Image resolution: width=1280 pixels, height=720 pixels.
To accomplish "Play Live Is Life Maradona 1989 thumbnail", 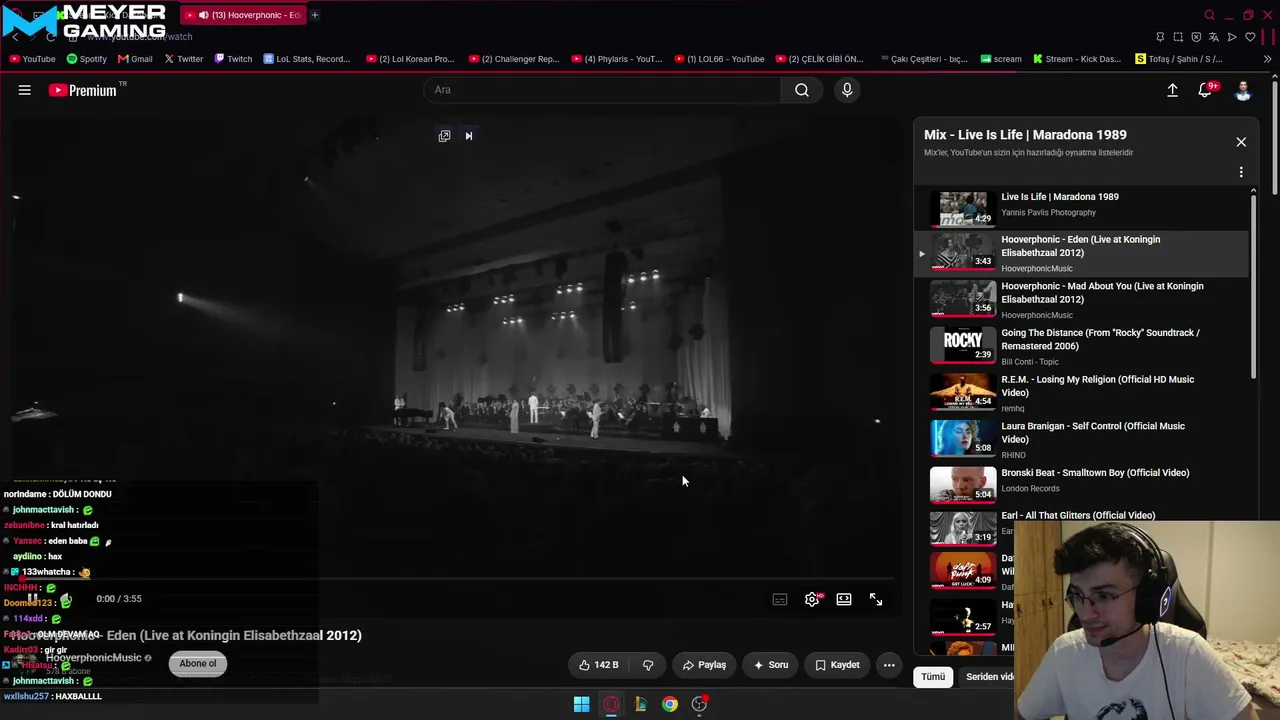I will click(x=963, y=209).
